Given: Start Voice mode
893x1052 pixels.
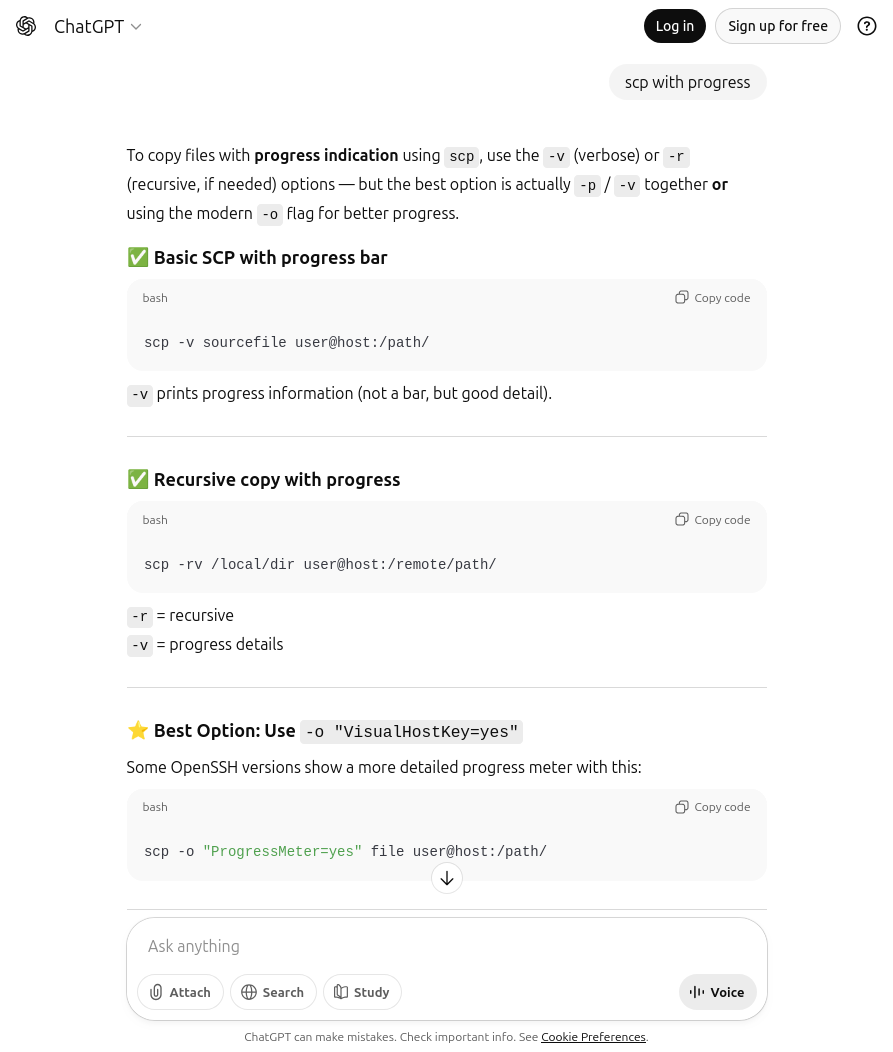Looking at the screenshot, I should 717,992.
